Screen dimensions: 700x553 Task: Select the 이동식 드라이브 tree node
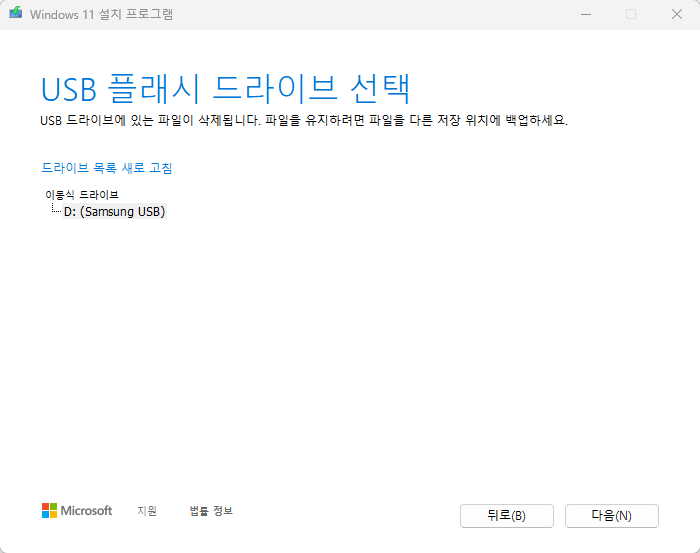tap(82, 195)
